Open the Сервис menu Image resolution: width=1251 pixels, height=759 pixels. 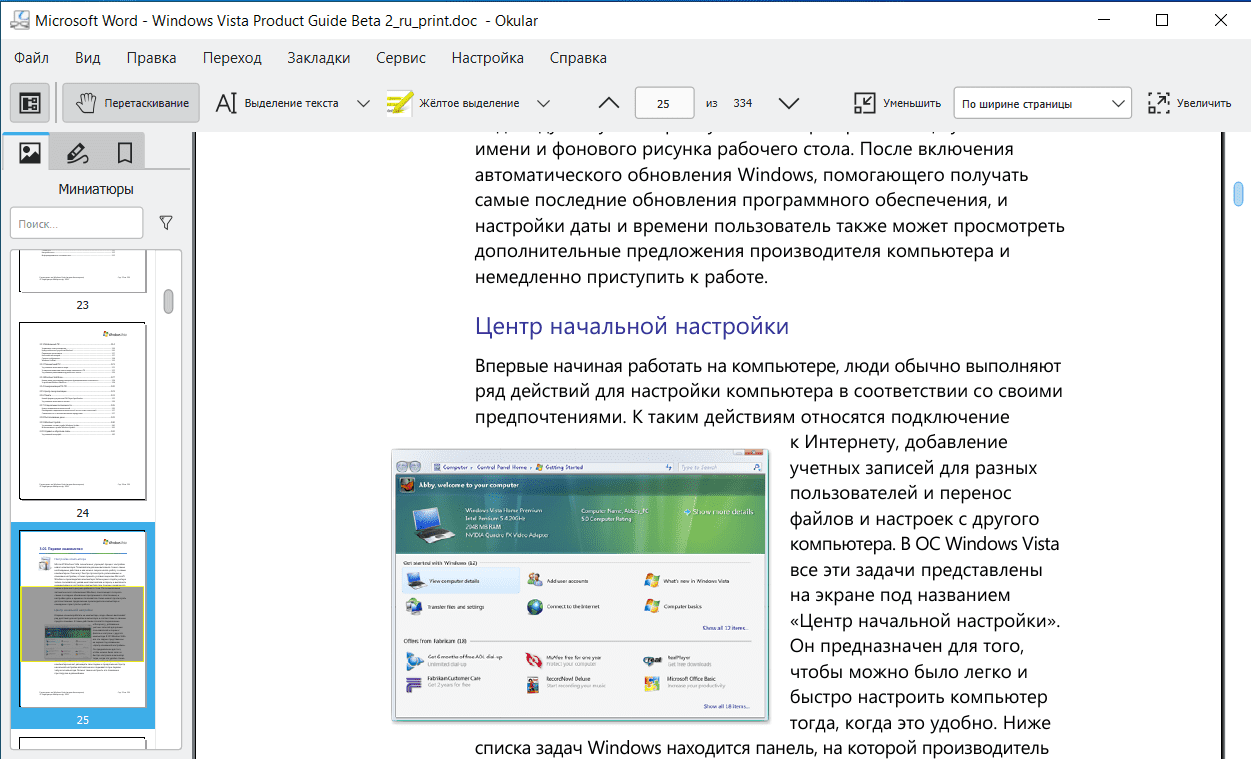(x=401, y=58)
